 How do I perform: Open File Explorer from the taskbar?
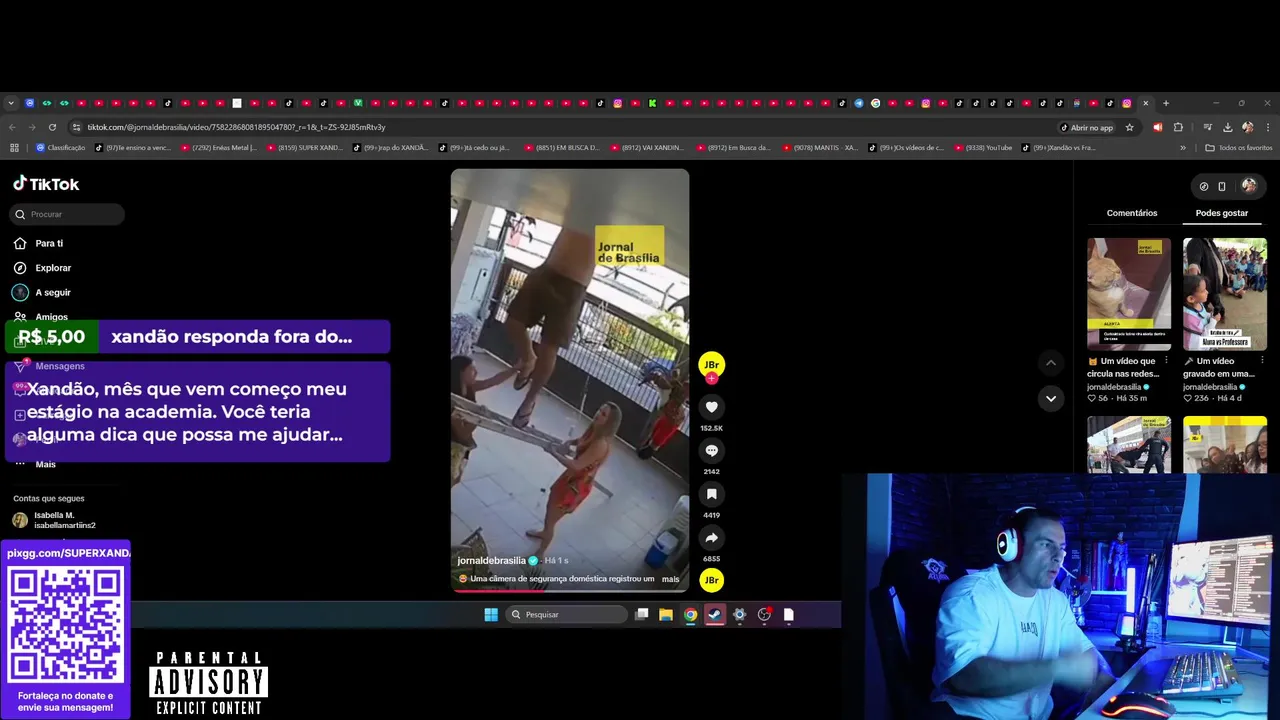[x=665, y=615]
